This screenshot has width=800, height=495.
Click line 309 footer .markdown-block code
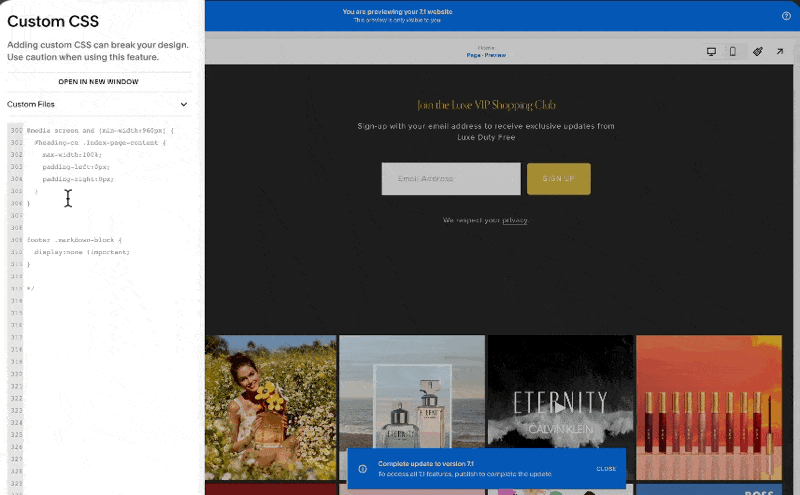pos(74,240)
